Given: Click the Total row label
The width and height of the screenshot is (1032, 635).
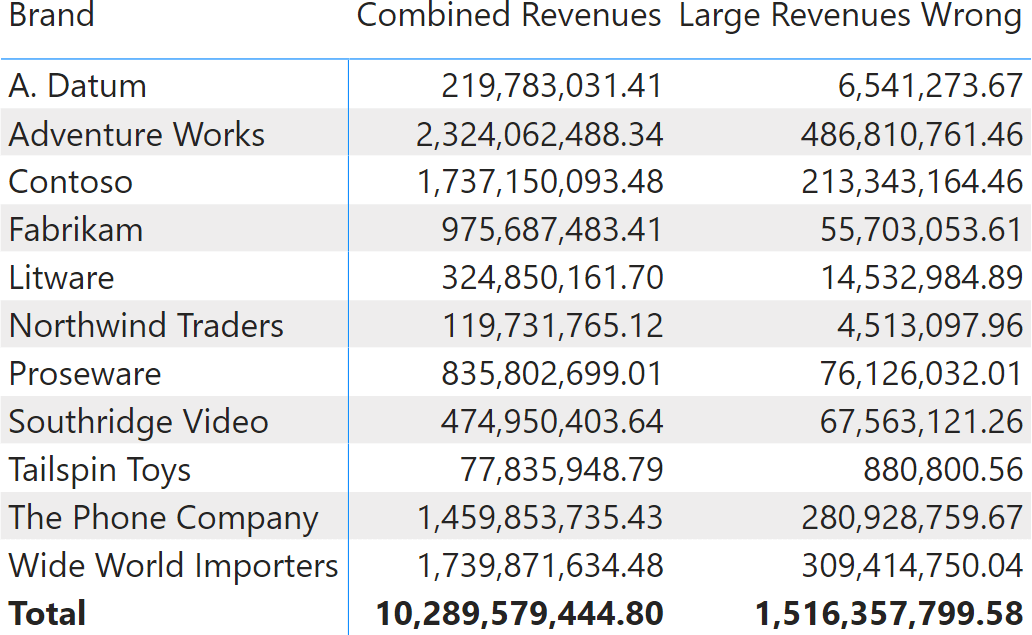Looking at the screenshot, I should click(x=47, y=613).
